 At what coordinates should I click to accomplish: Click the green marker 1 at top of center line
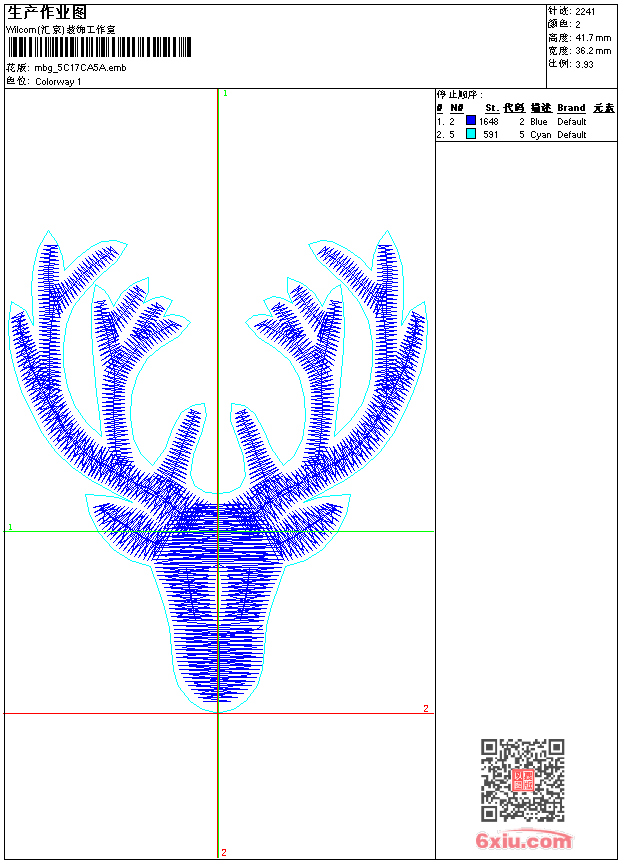(225, 93)
